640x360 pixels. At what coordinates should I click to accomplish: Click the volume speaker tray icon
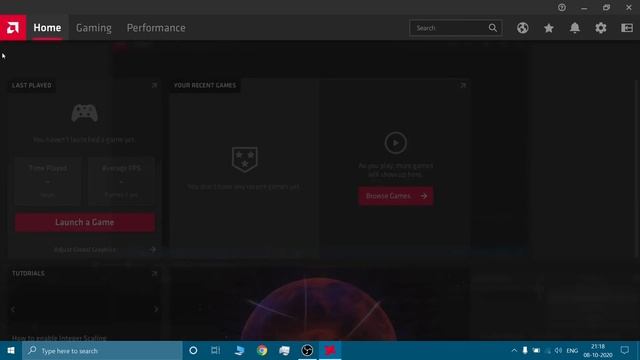pos(558,351)
